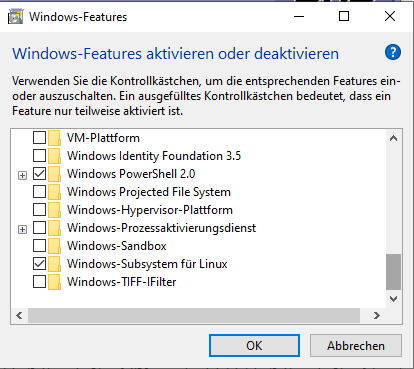Select the Windows-TIFF-IFilter list entry
The height and width of the screenshot is (369, 414).
(122, 282)
